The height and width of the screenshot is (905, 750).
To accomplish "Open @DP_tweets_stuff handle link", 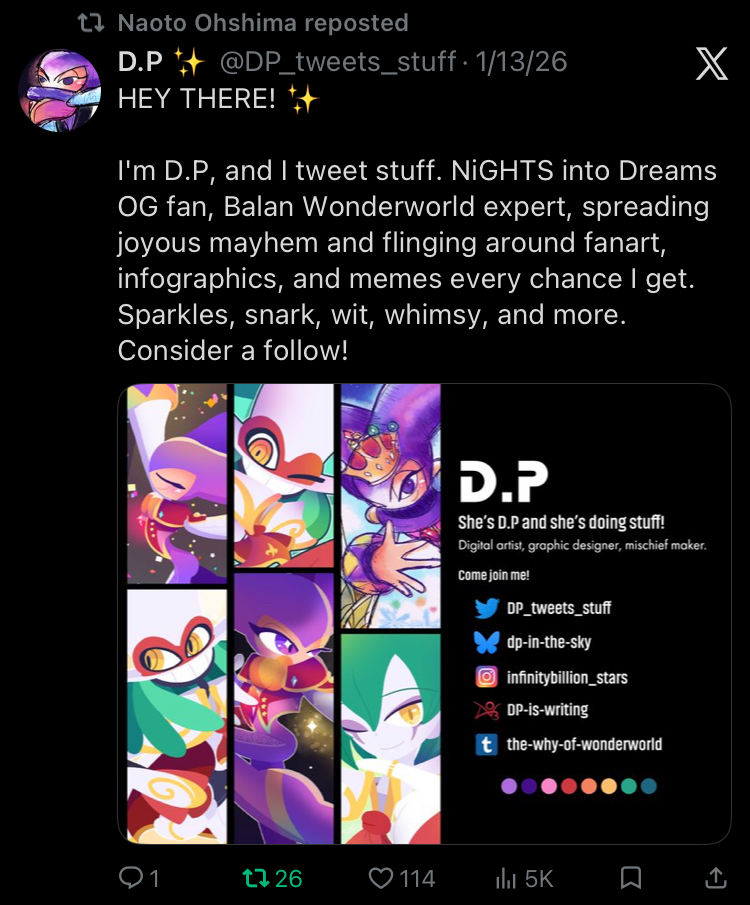I will coord(337,62).
